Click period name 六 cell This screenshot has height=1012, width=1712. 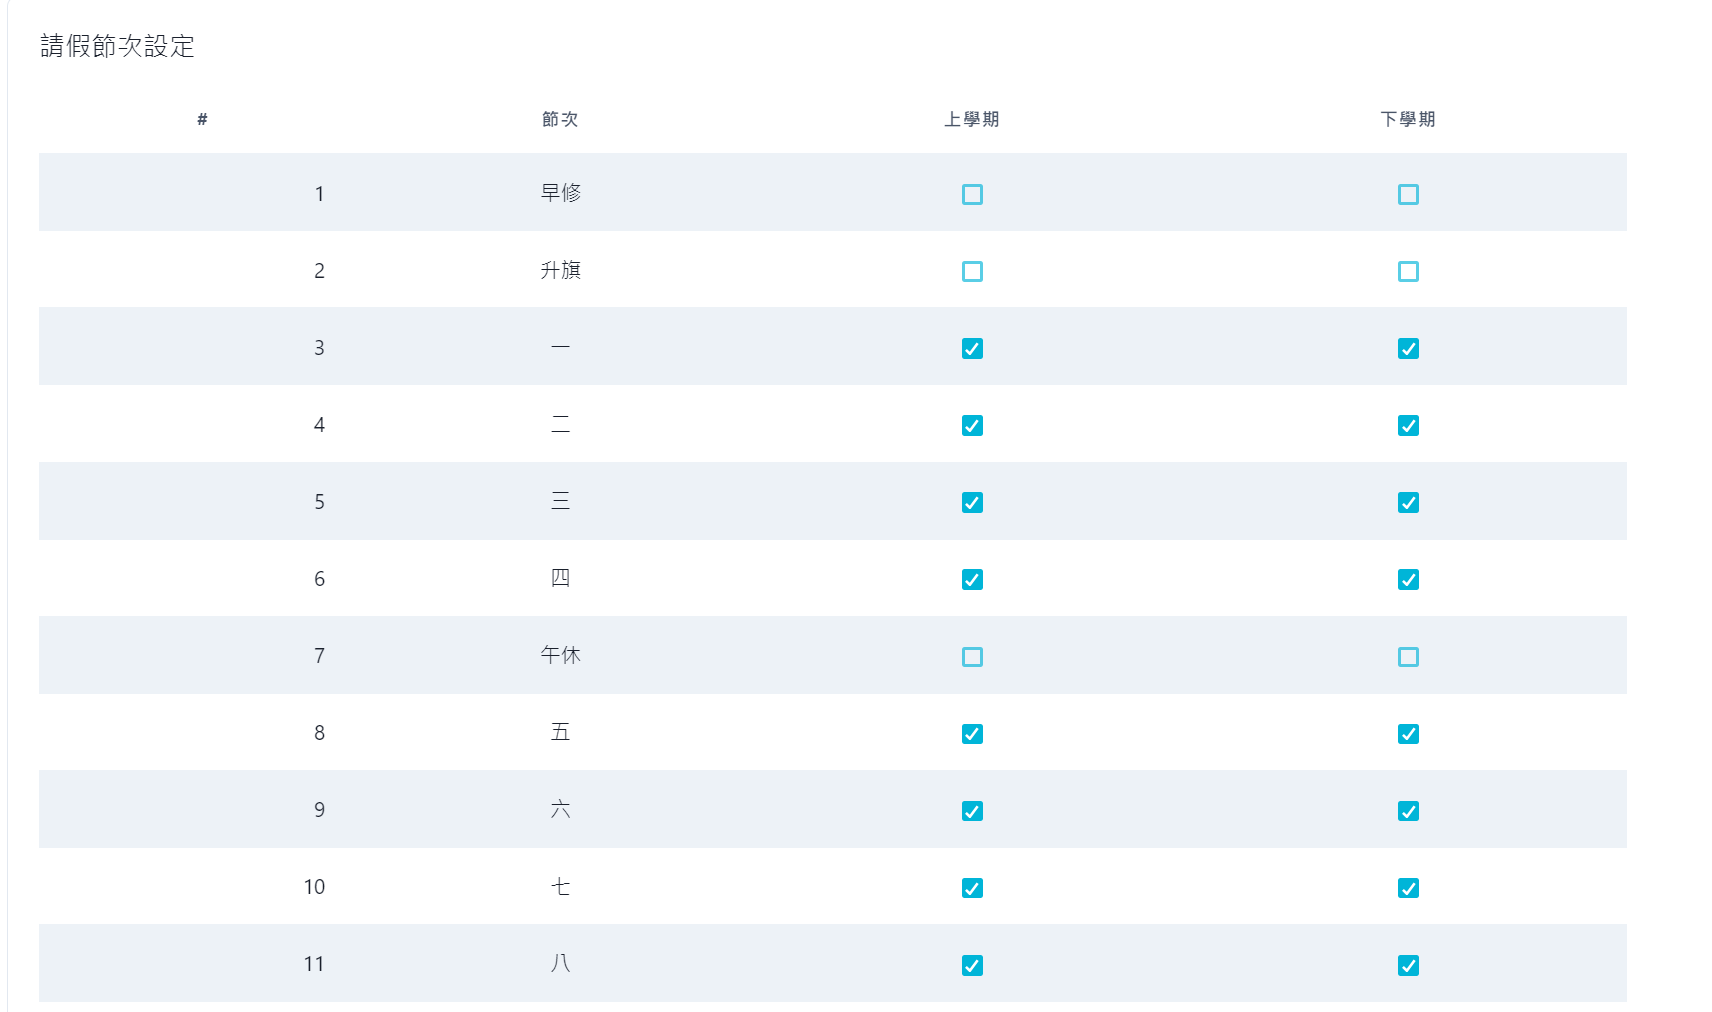[561, 809]
